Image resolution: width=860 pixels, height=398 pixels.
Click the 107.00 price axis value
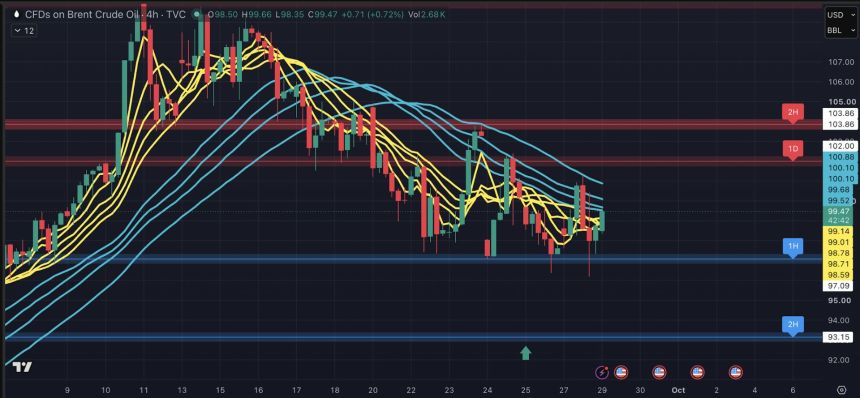(841, 62)
